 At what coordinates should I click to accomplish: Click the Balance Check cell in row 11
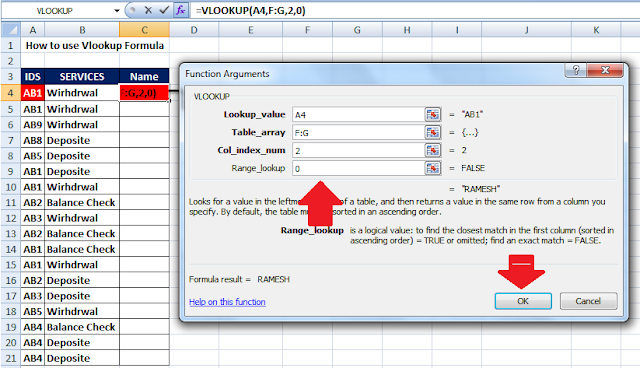[82, 203]
